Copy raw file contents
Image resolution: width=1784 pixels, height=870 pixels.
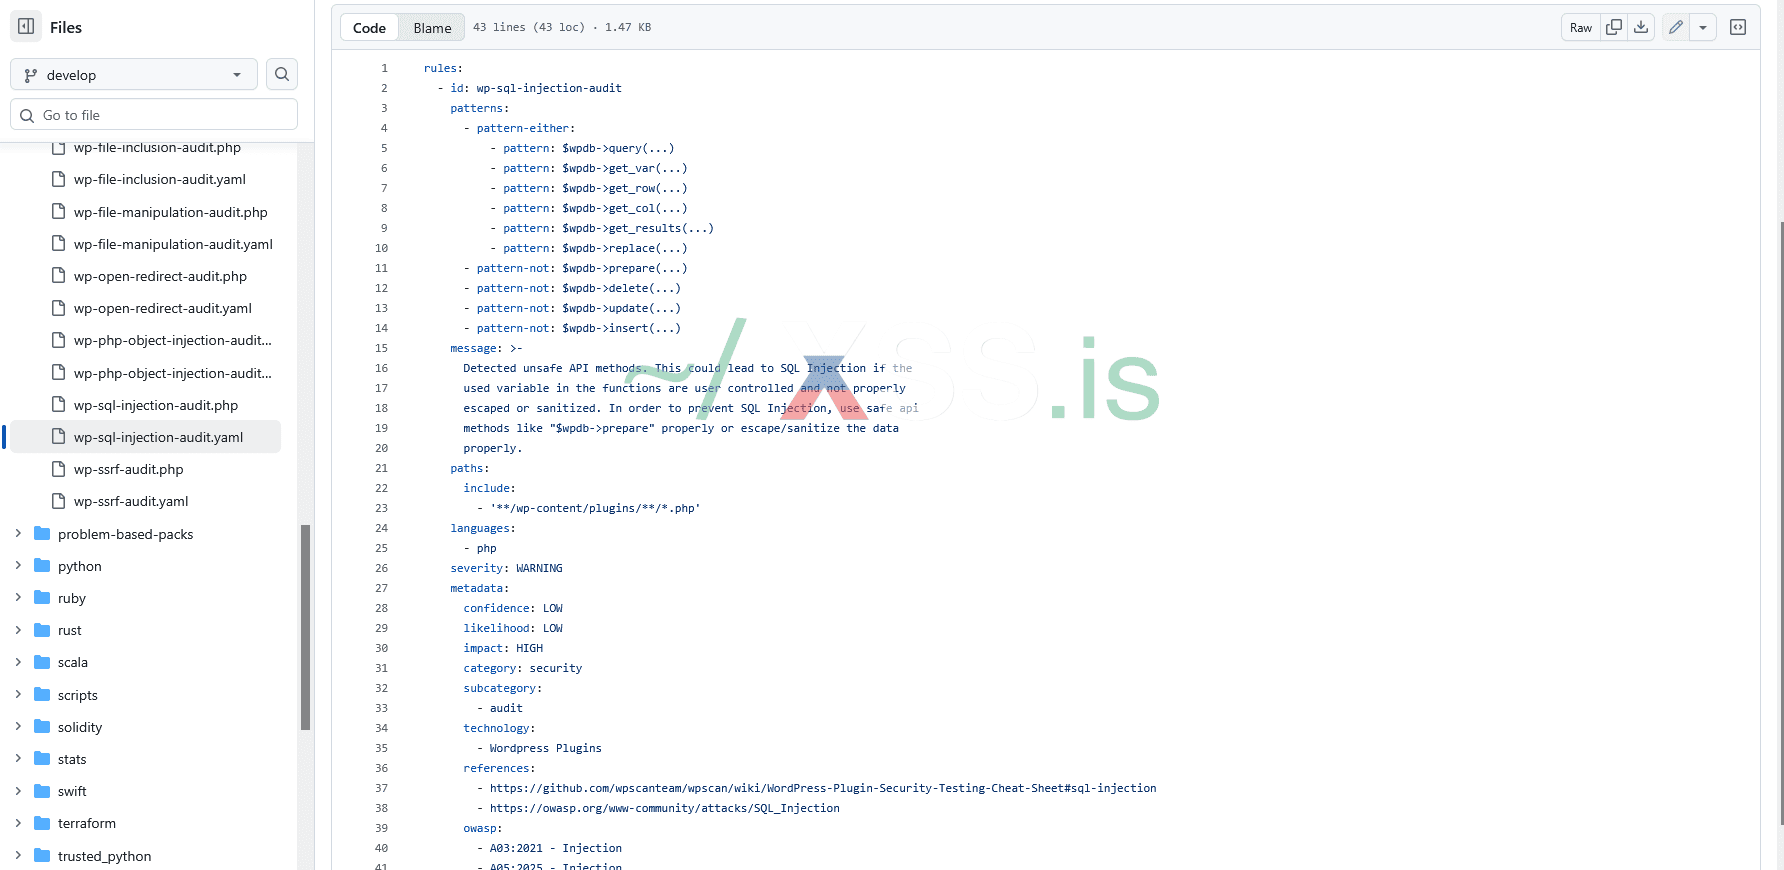click(x=1614, y=27)
